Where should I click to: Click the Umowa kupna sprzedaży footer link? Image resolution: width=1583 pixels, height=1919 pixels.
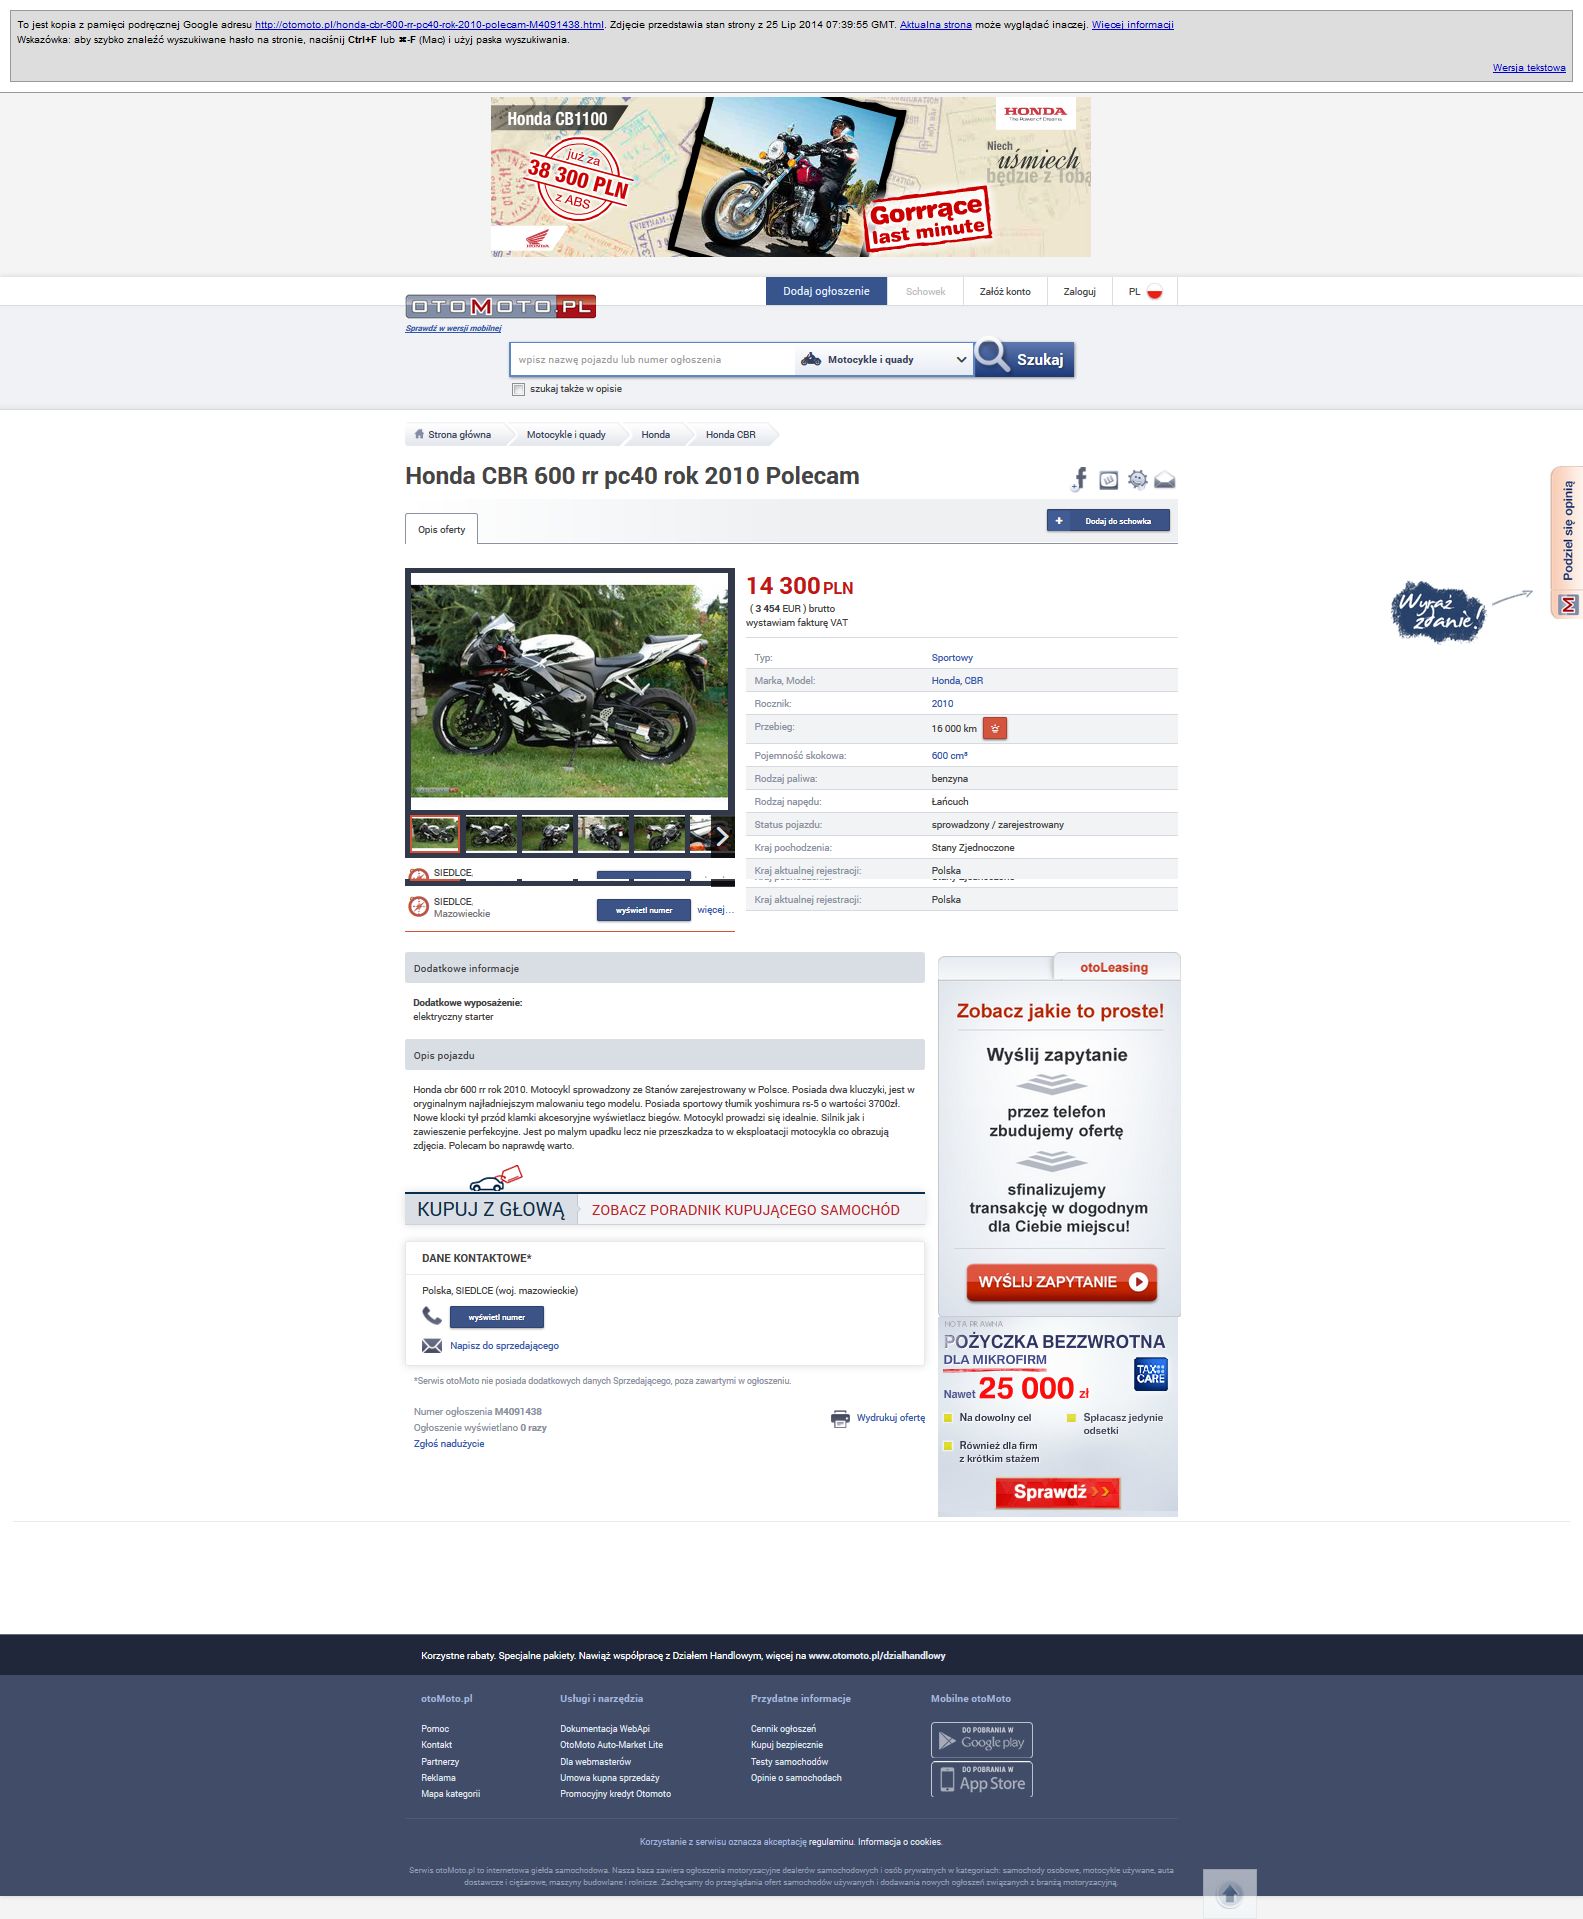coord(610,1778)
